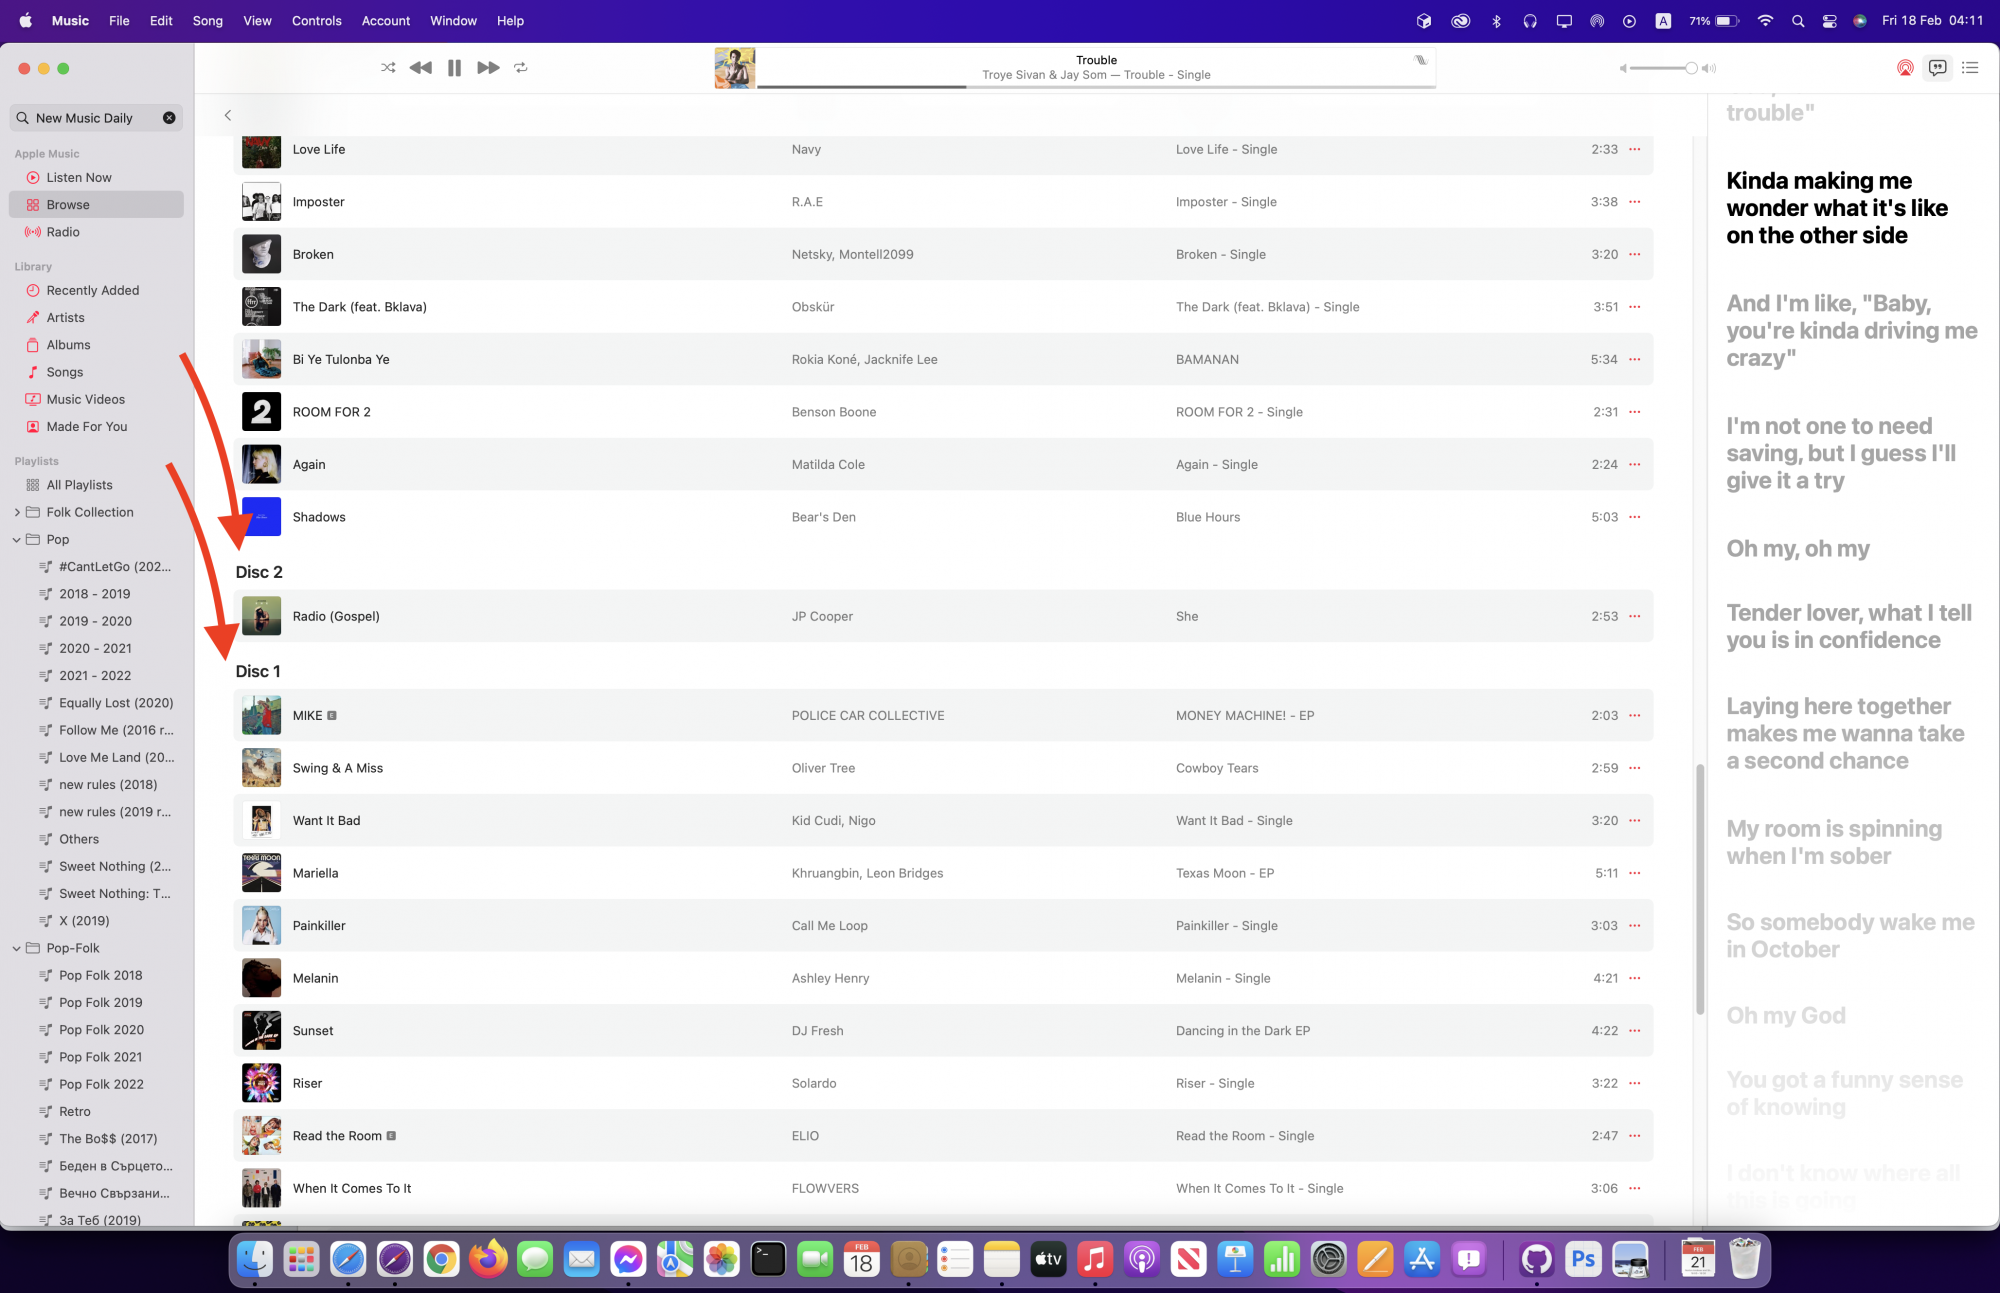The height and width of the screenshot is (1293, 2000).
Task: Clear the New Music Daily search
Action: 169,118
